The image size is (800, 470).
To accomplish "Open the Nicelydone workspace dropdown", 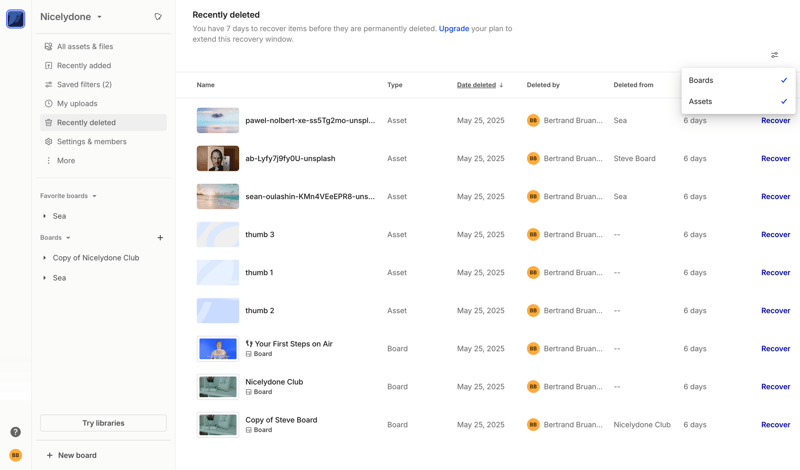I will (x=71, y=17).
